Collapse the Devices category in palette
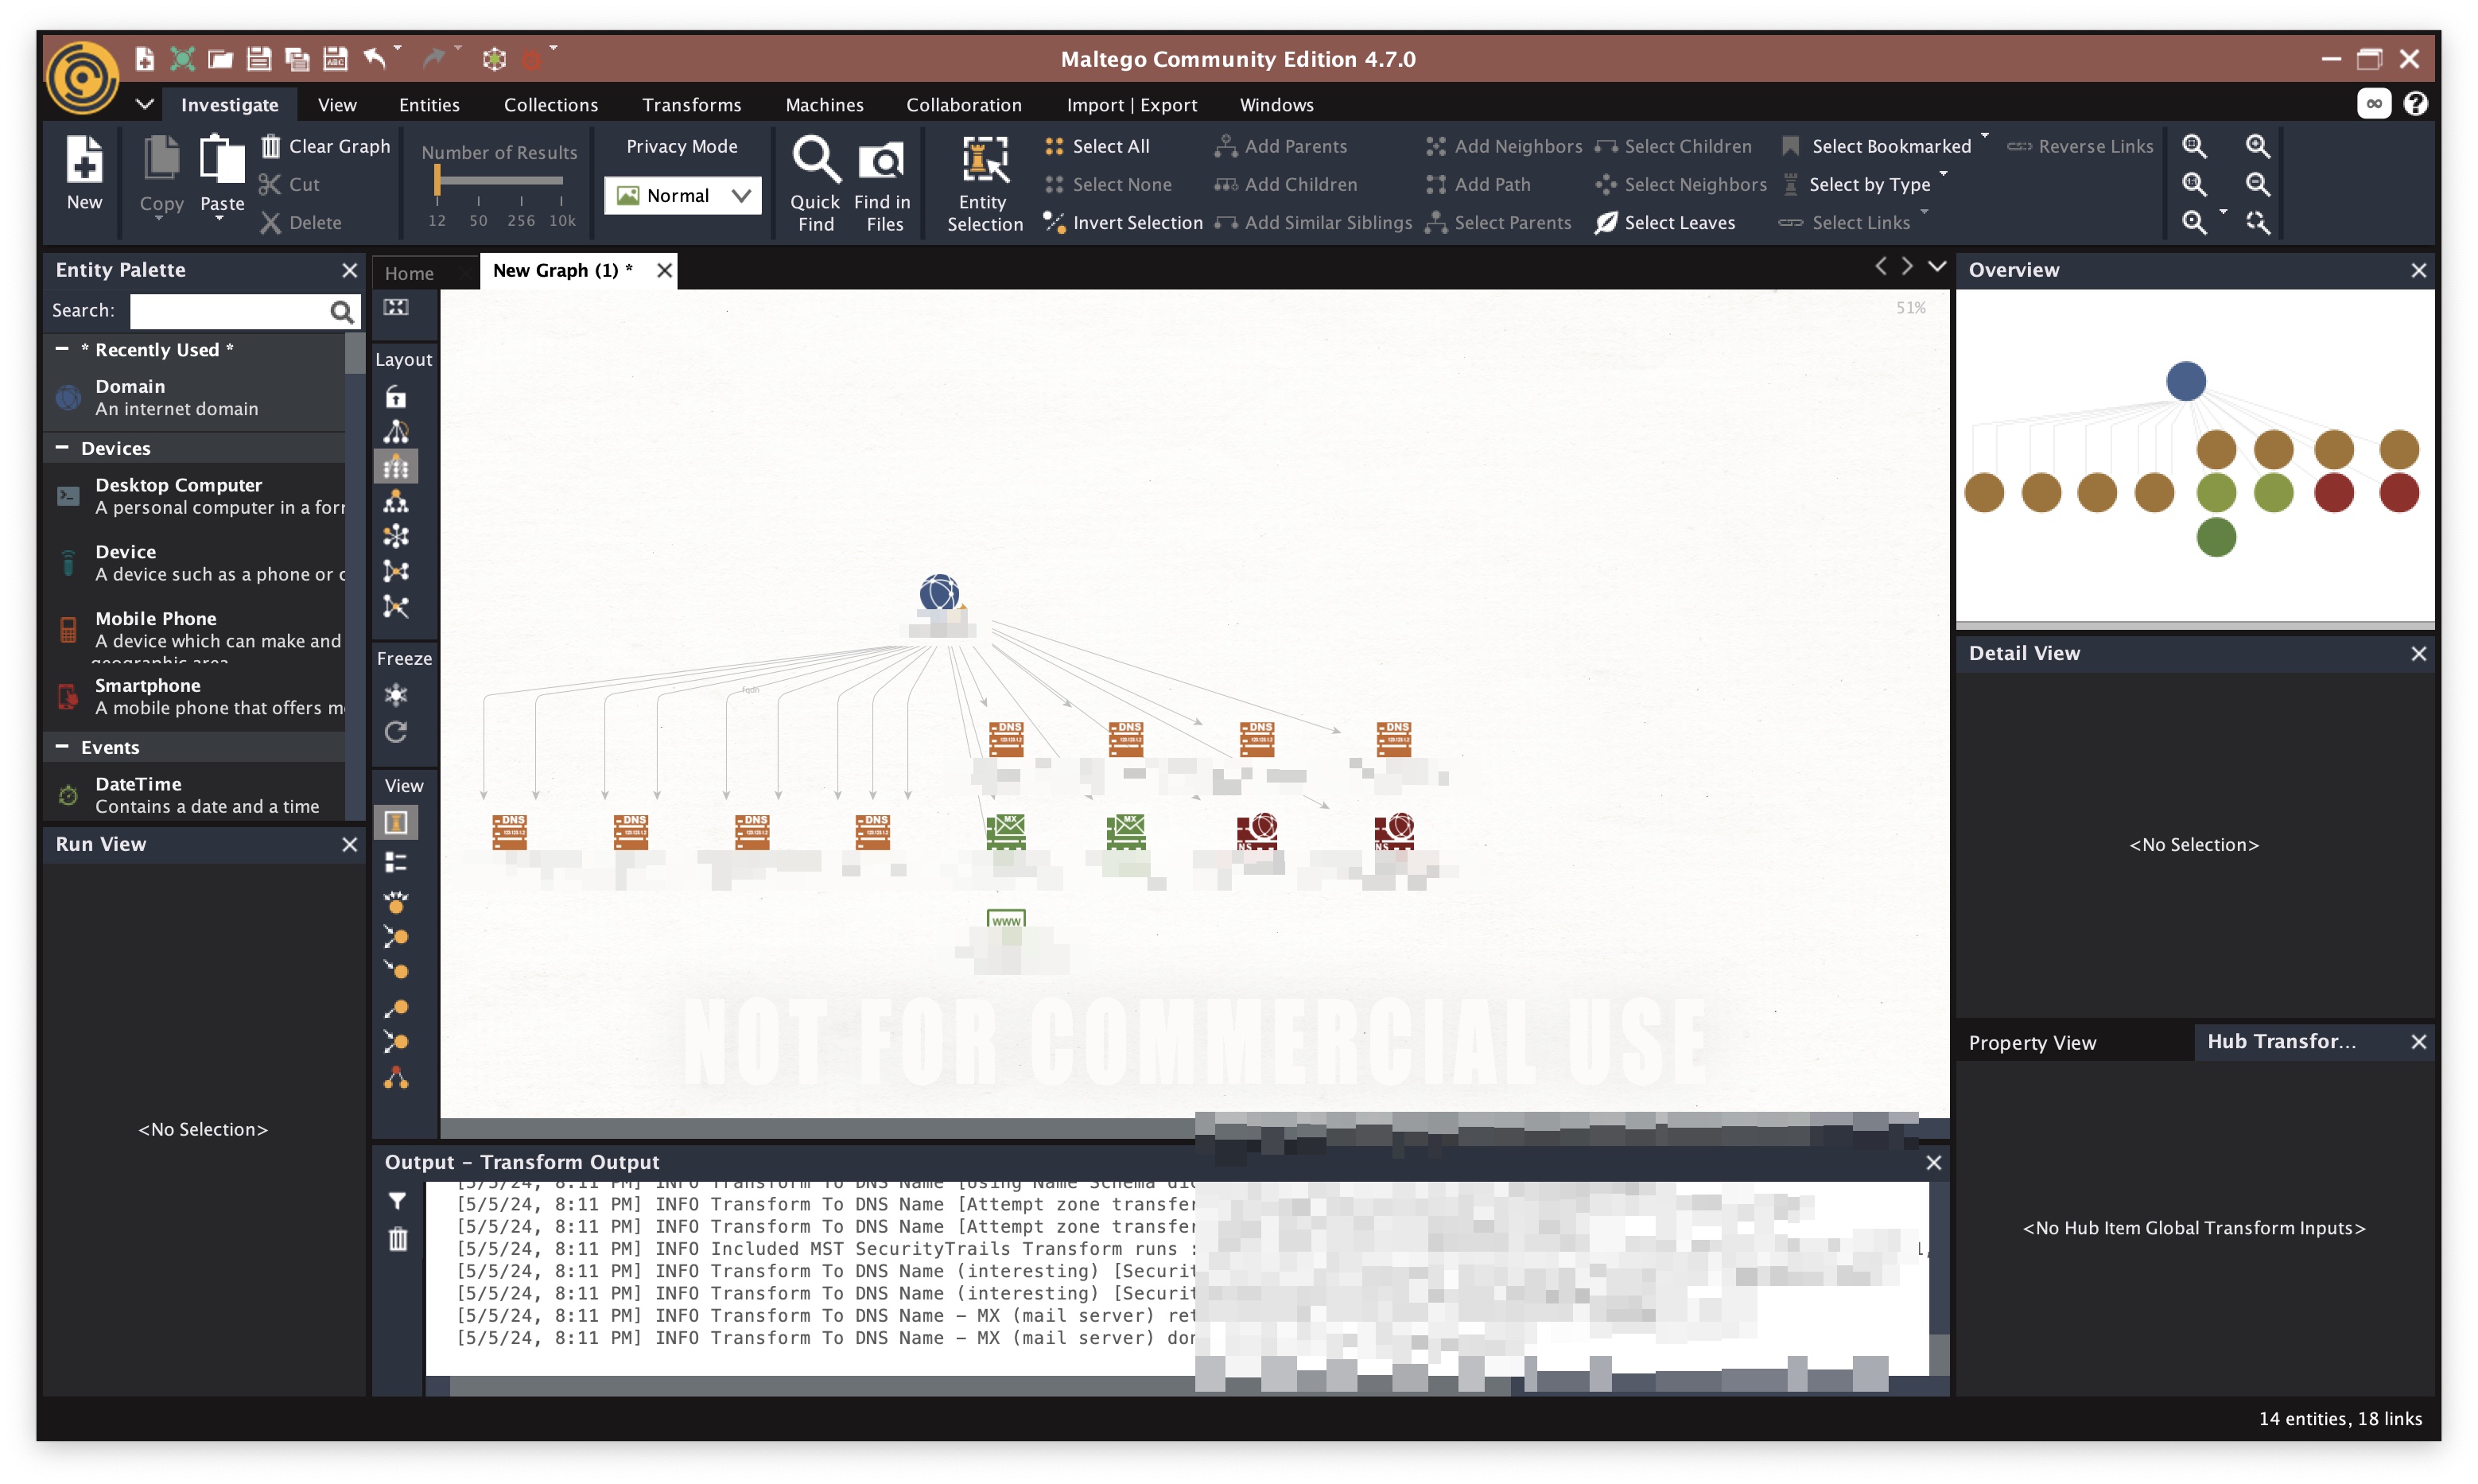This screenshot has height=1484, width=2478. (x=62, y=448)
